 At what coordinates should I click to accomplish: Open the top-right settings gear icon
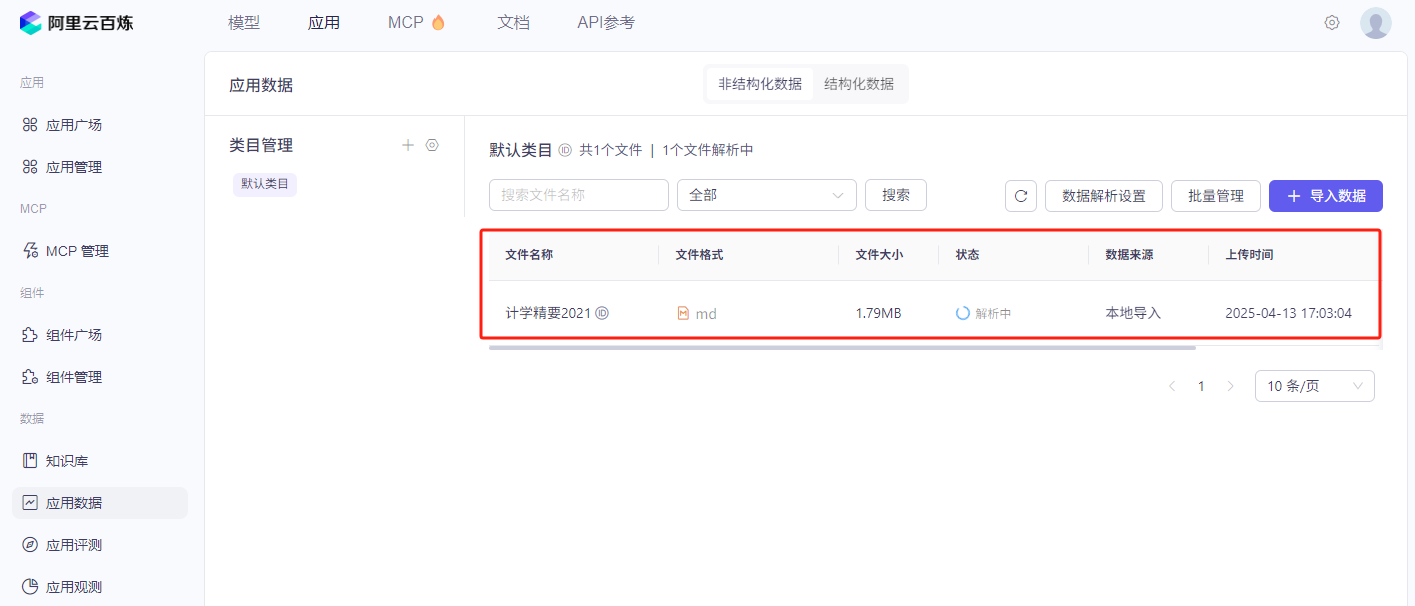pyautogui.click(x=1332, y=23)
